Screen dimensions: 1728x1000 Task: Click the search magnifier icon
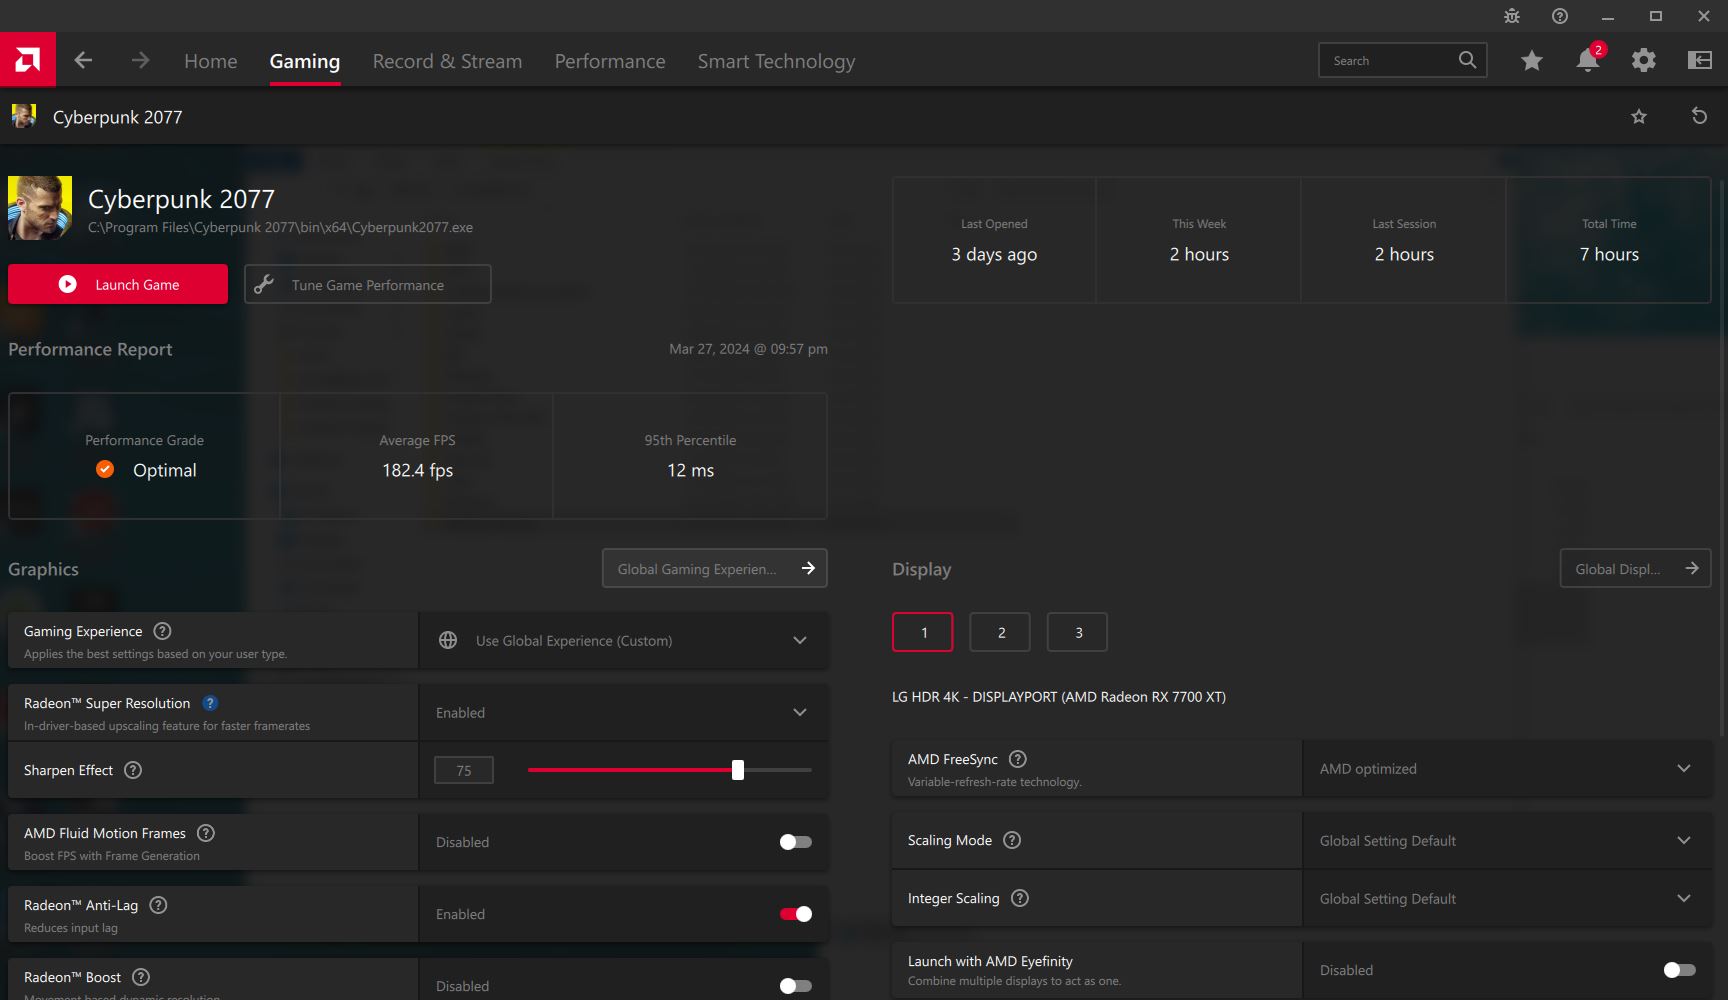(x=1467, y=60)
